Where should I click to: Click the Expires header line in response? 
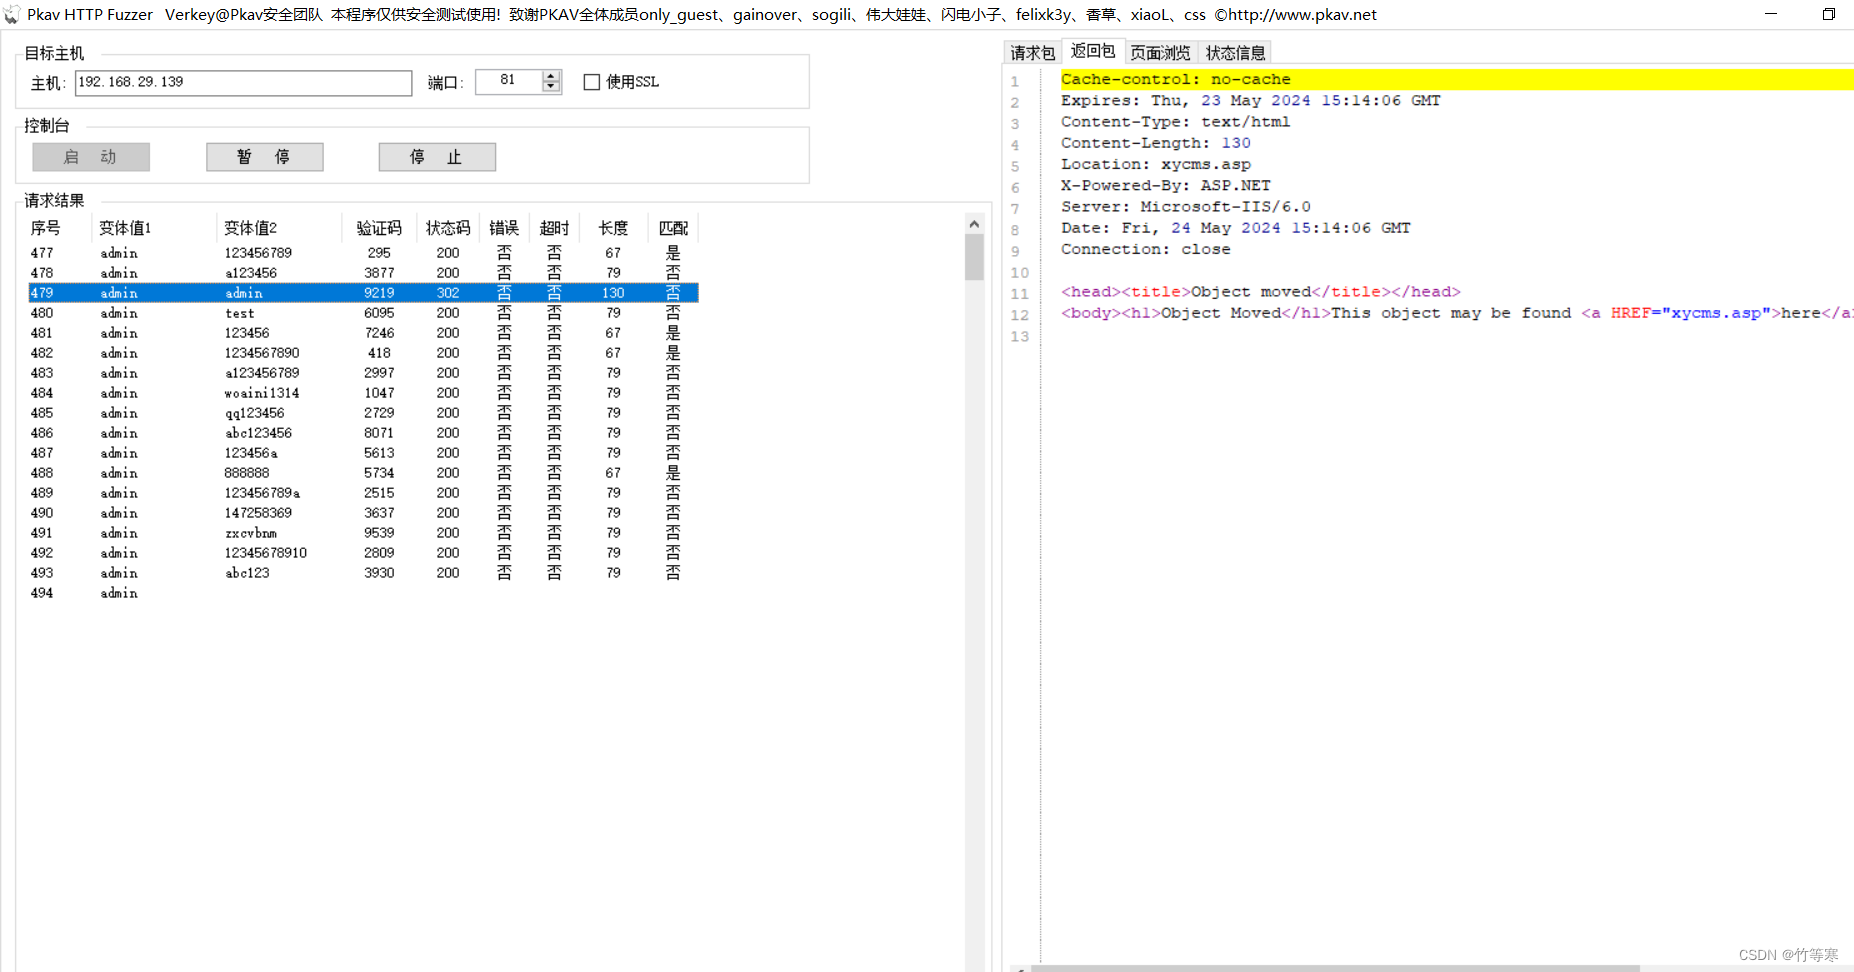[x=1250, y=101]
